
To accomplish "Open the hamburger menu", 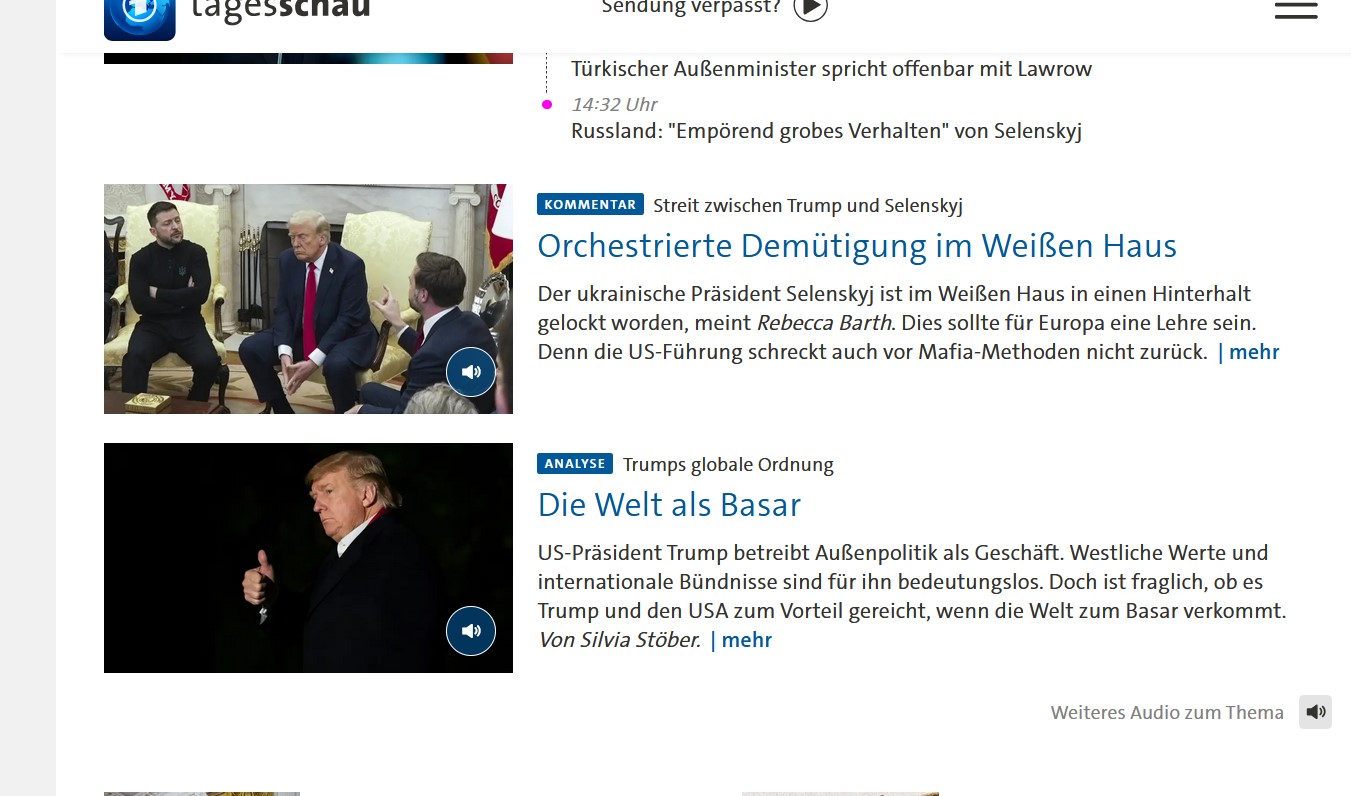I will [1296, 9].
